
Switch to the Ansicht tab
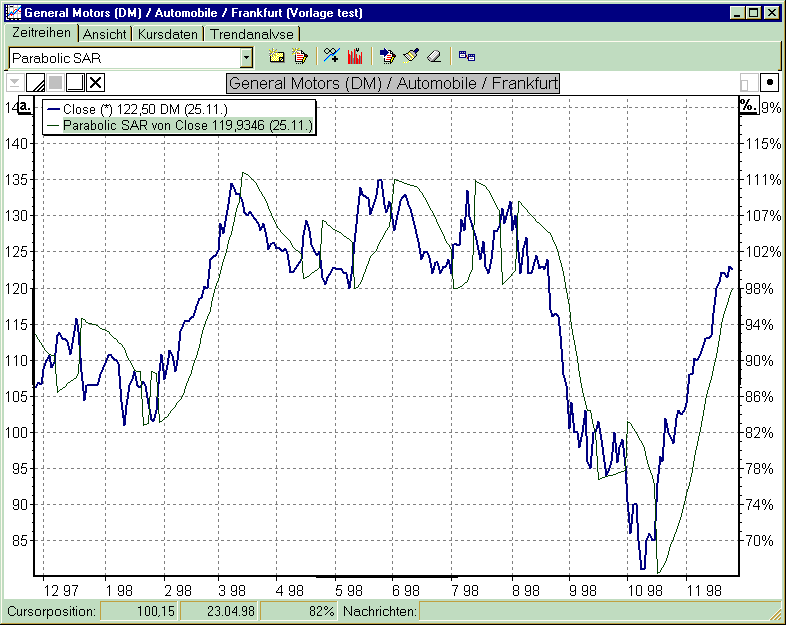105,34
